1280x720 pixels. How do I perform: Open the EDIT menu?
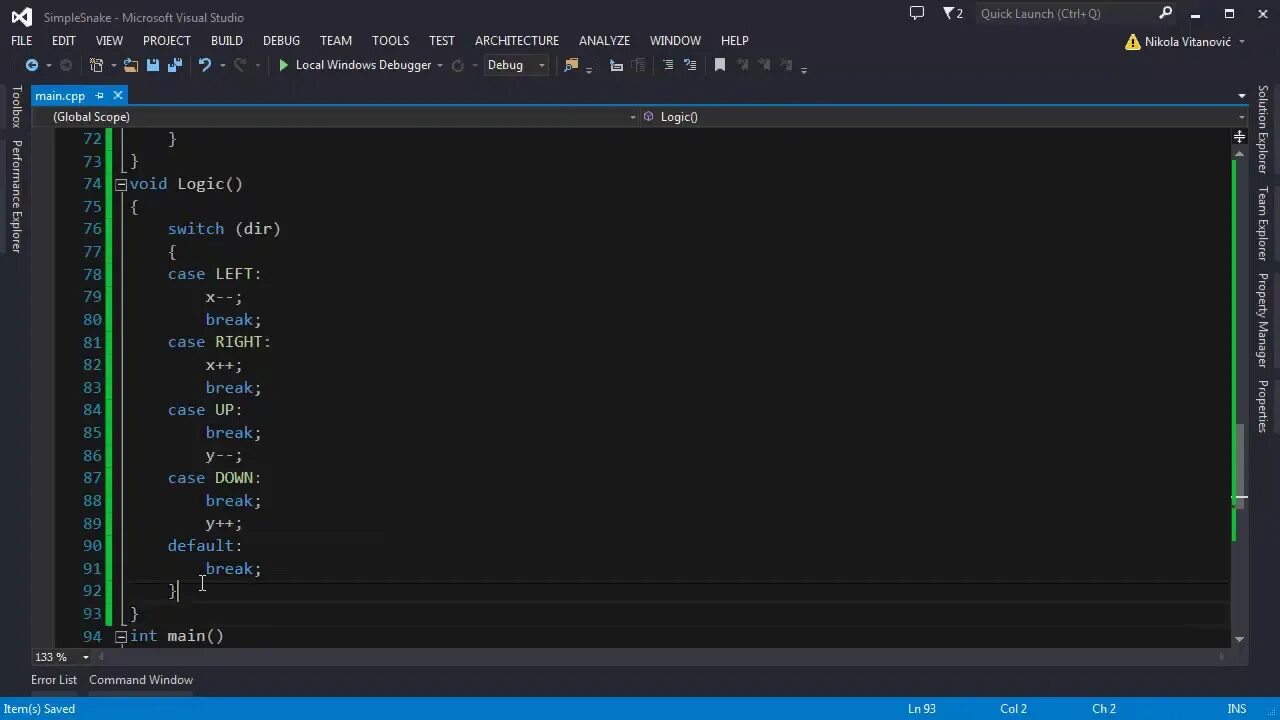64,41
